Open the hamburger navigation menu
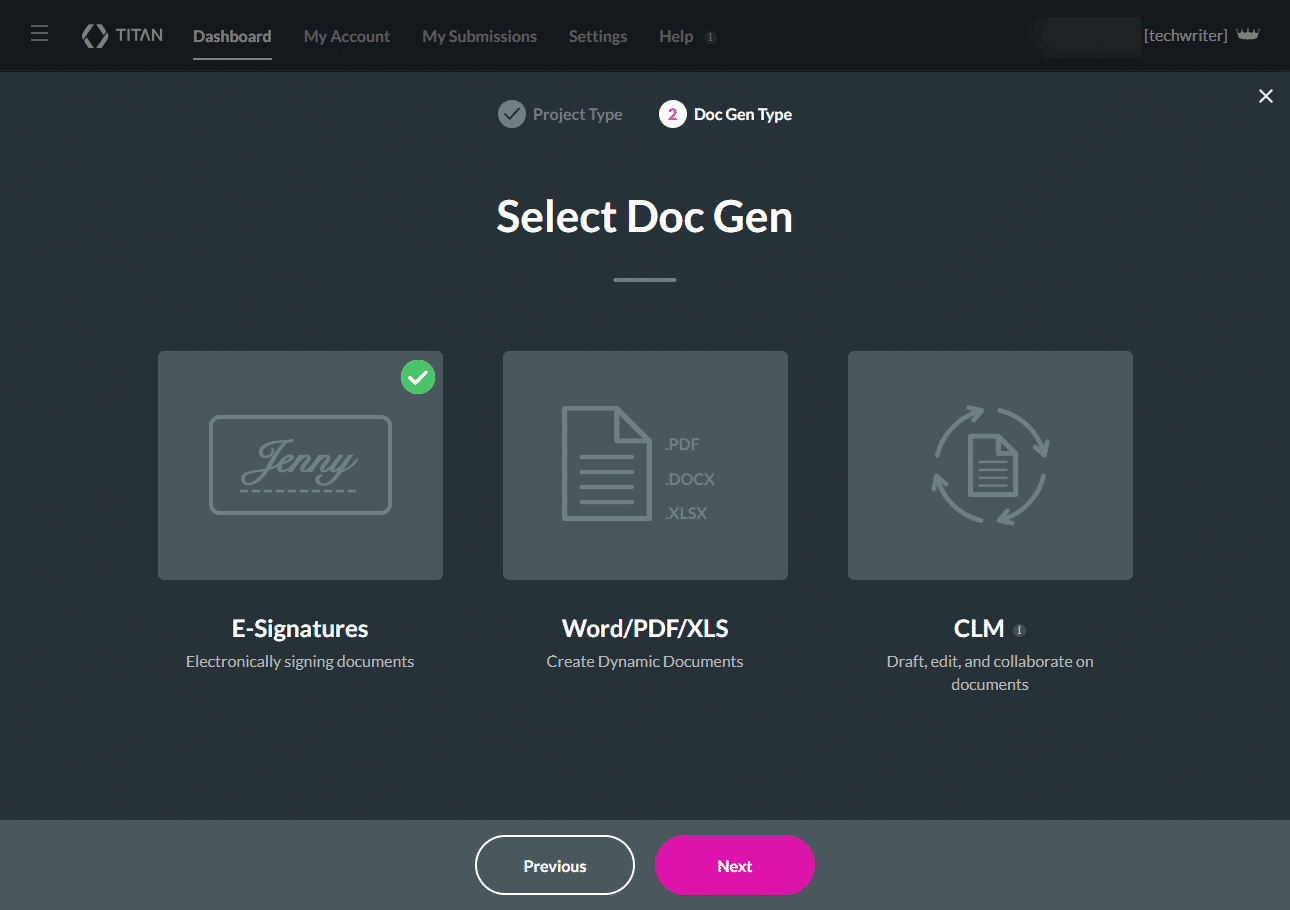Screen dimensions: 1290x910 point(39,33)
